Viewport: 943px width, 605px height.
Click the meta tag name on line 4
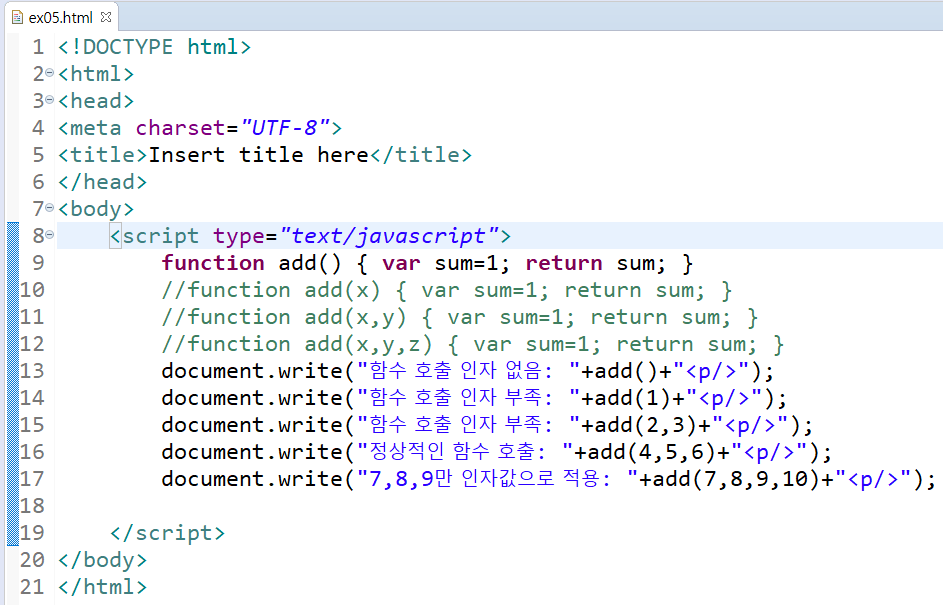pos(96,128)
